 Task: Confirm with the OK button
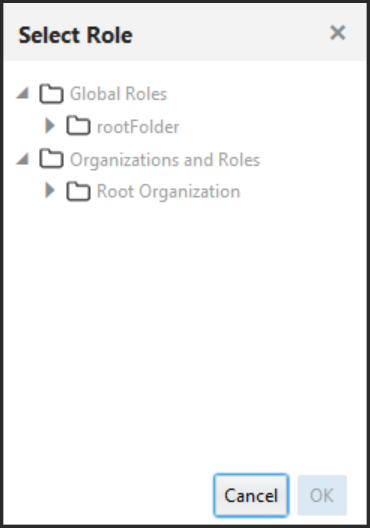click(x=322, y=495)
